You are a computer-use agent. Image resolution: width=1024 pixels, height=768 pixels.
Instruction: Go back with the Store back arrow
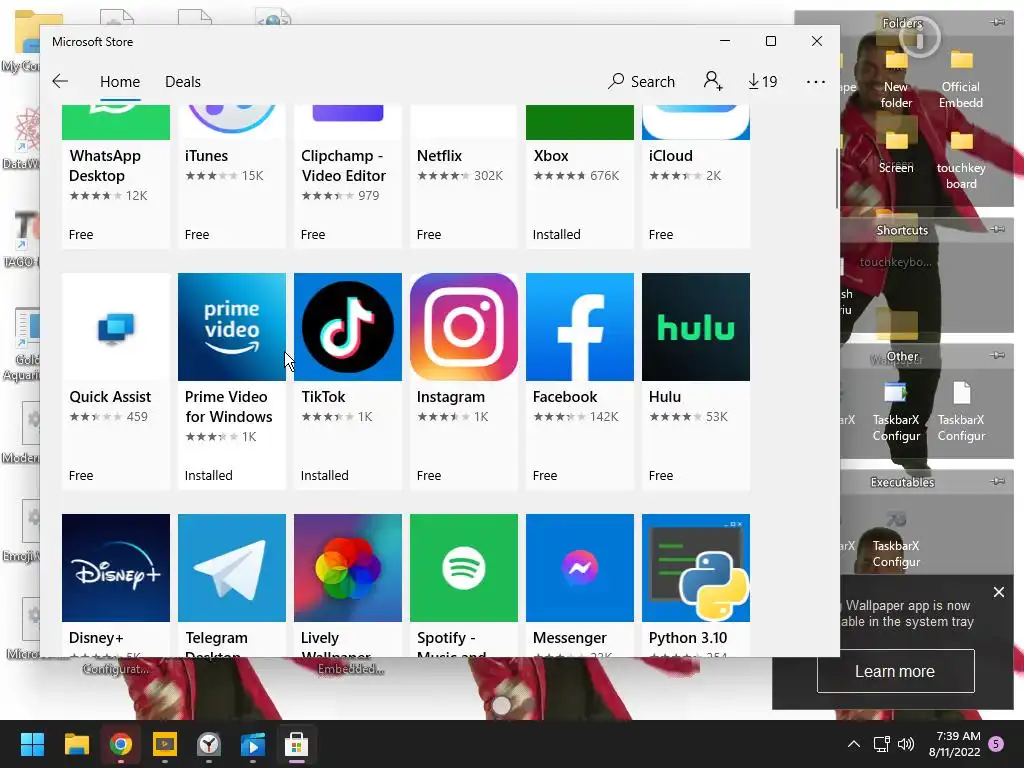(x=60, y=81)
